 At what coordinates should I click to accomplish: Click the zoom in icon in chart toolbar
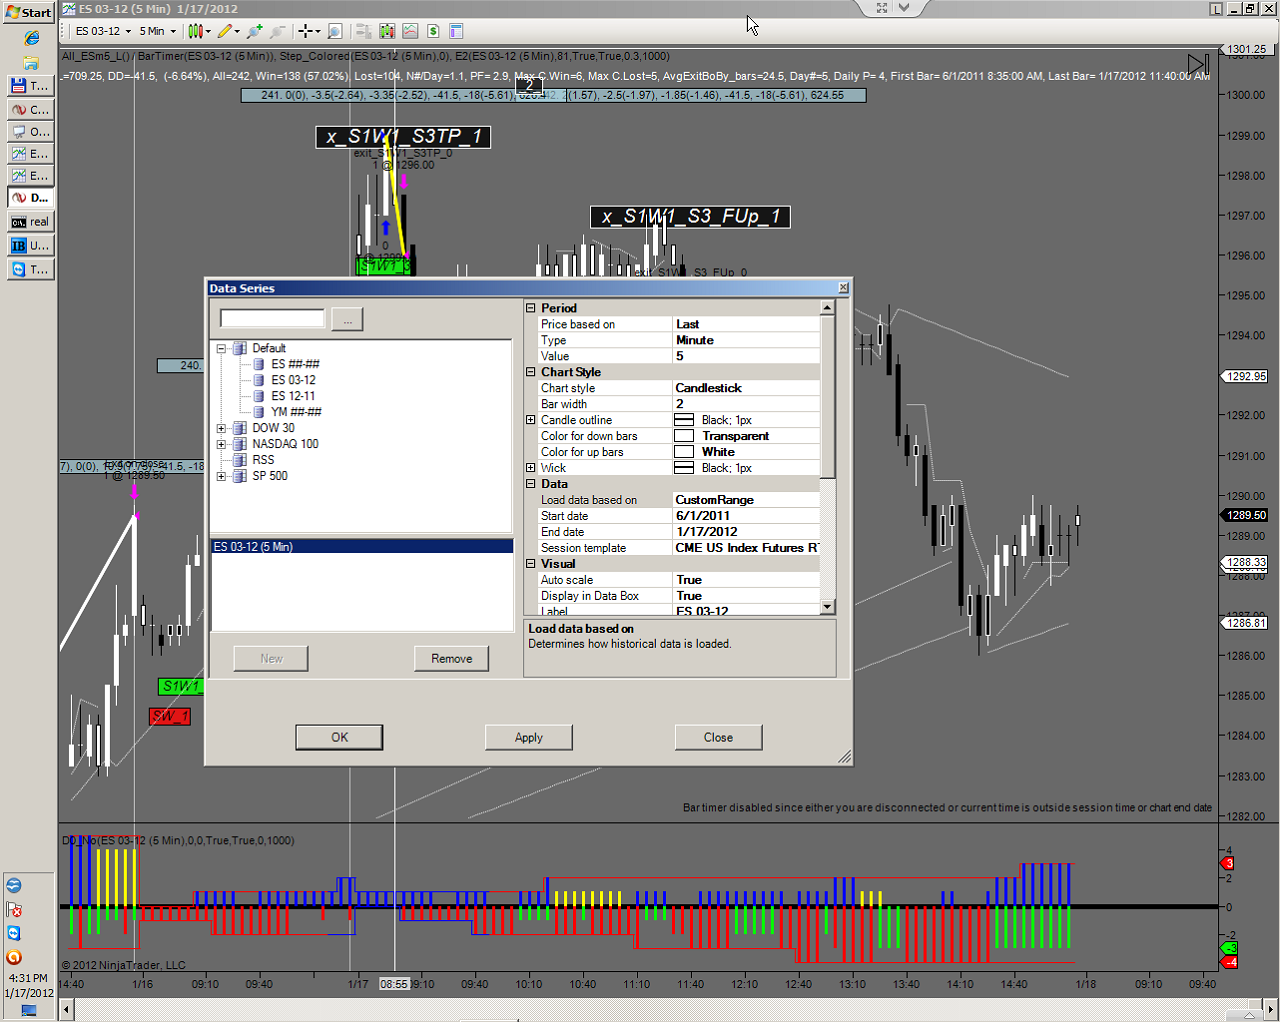point(255,31)
